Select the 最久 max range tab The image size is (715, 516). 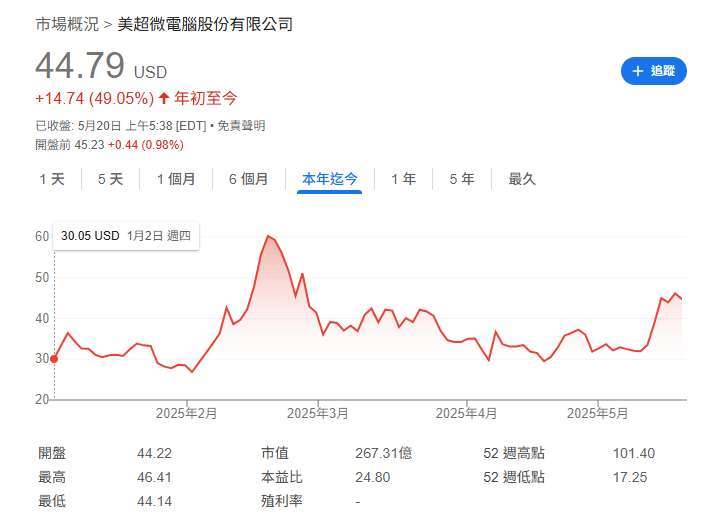(x=522, y=179)
